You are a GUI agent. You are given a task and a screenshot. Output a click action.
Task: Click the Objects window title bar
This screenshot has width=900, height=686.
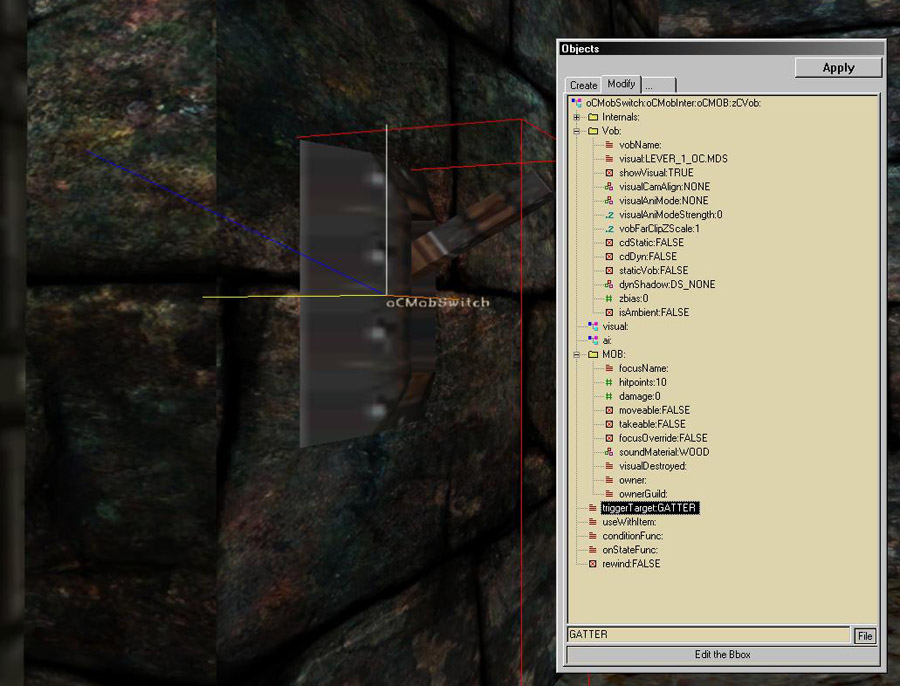pyautogui.click(x=721, y=49)
